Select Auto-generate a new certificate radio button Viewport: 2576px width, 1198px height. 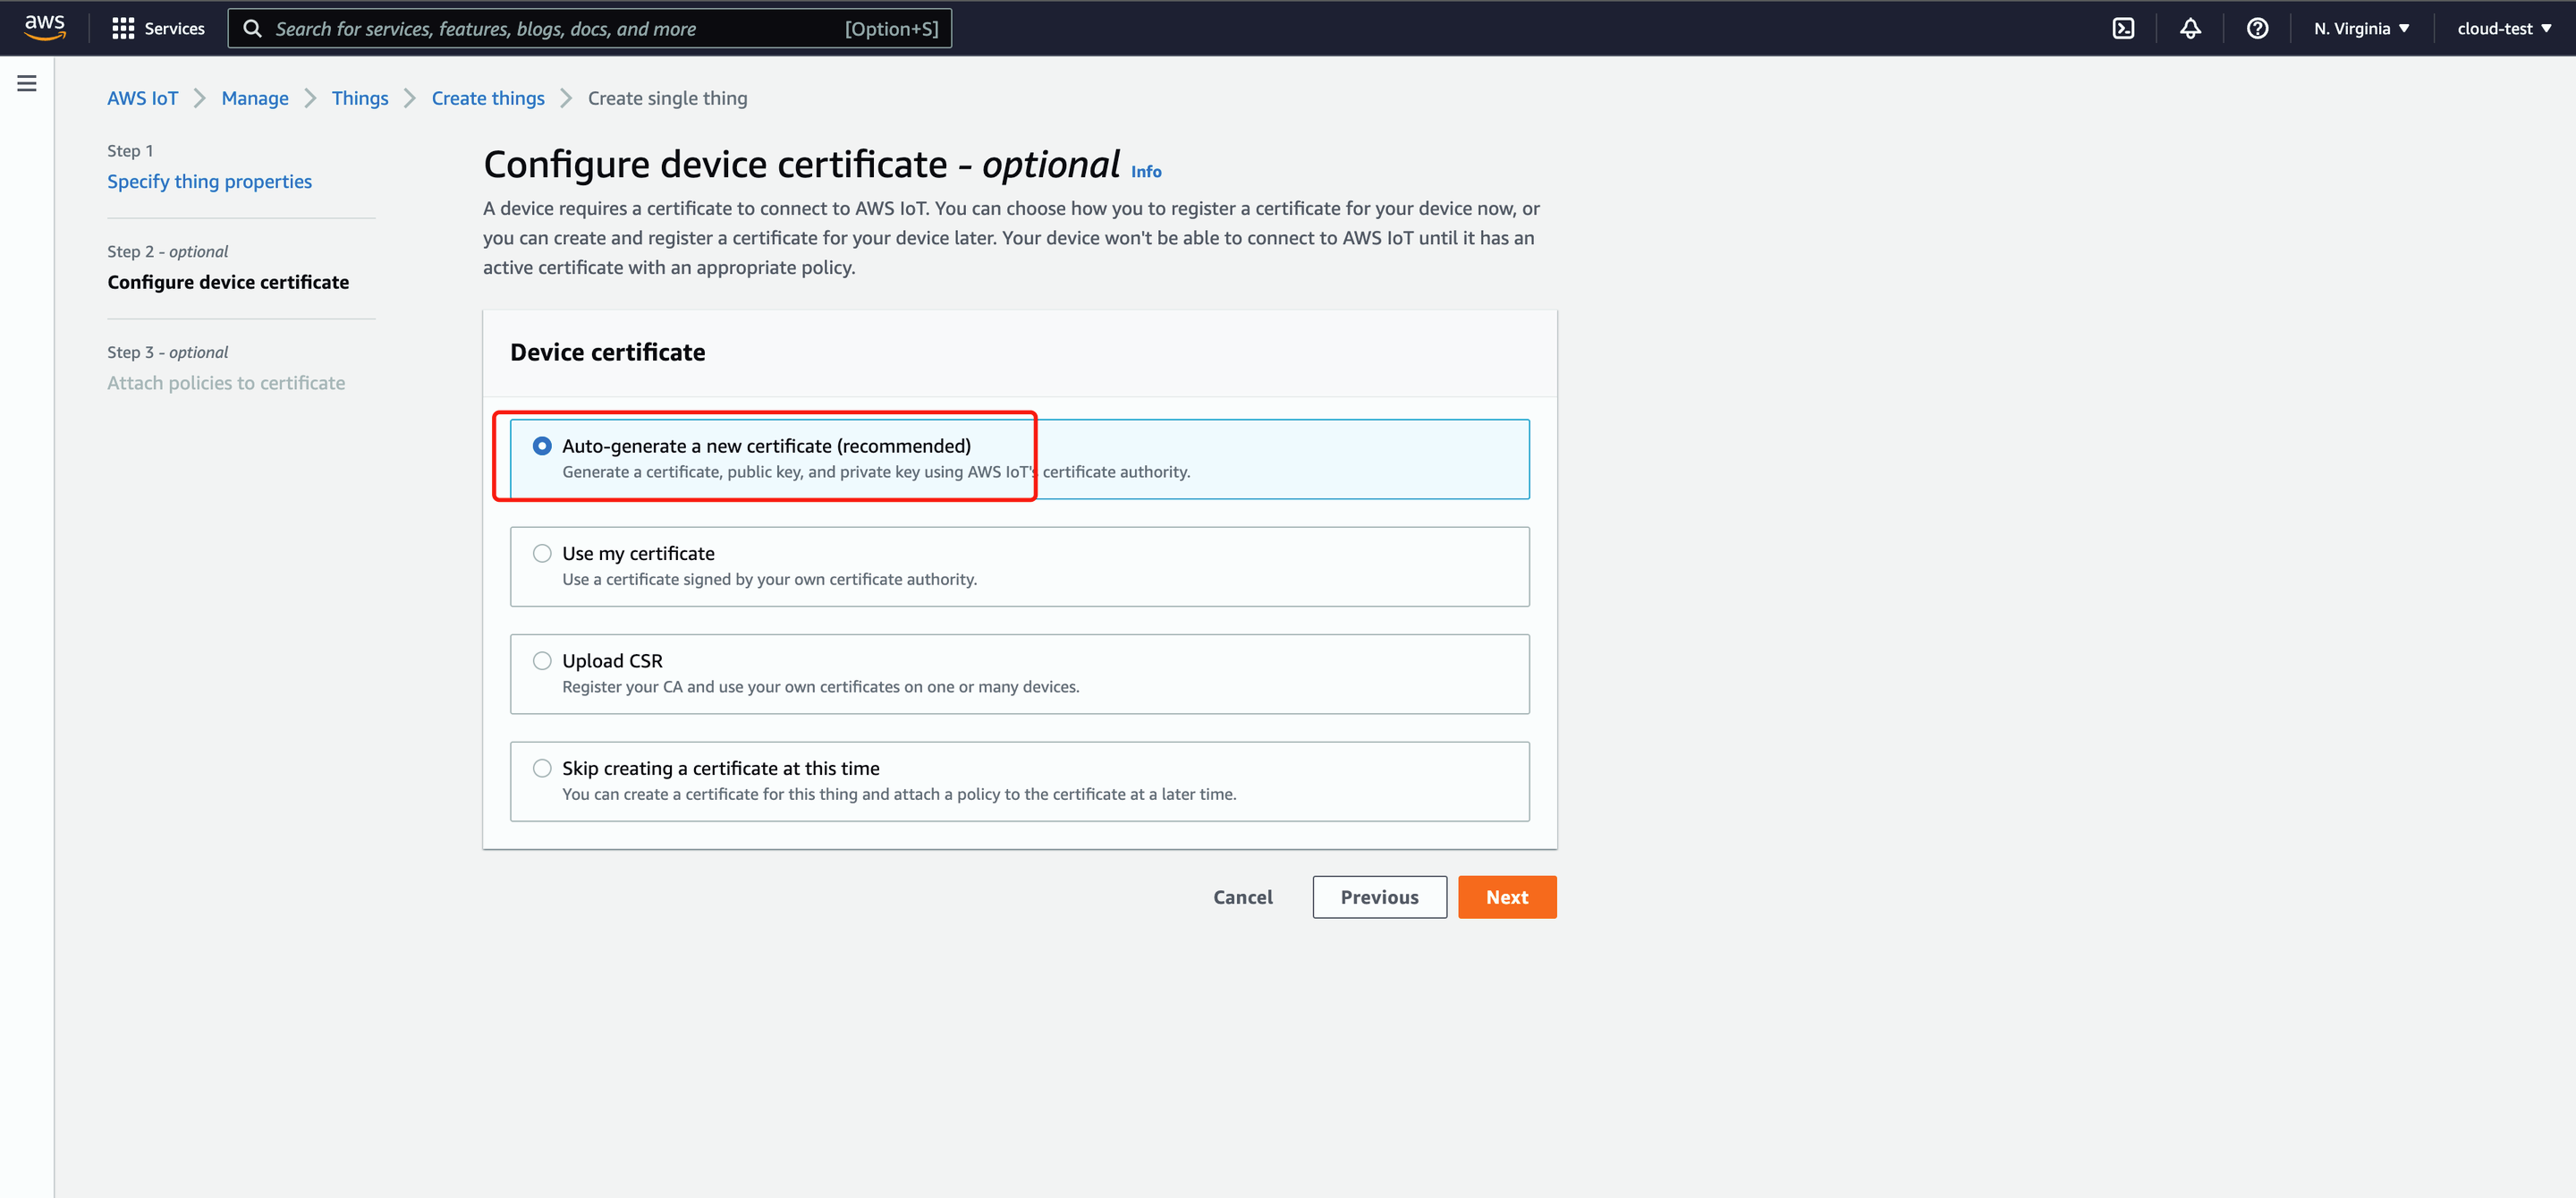[542, 444]
